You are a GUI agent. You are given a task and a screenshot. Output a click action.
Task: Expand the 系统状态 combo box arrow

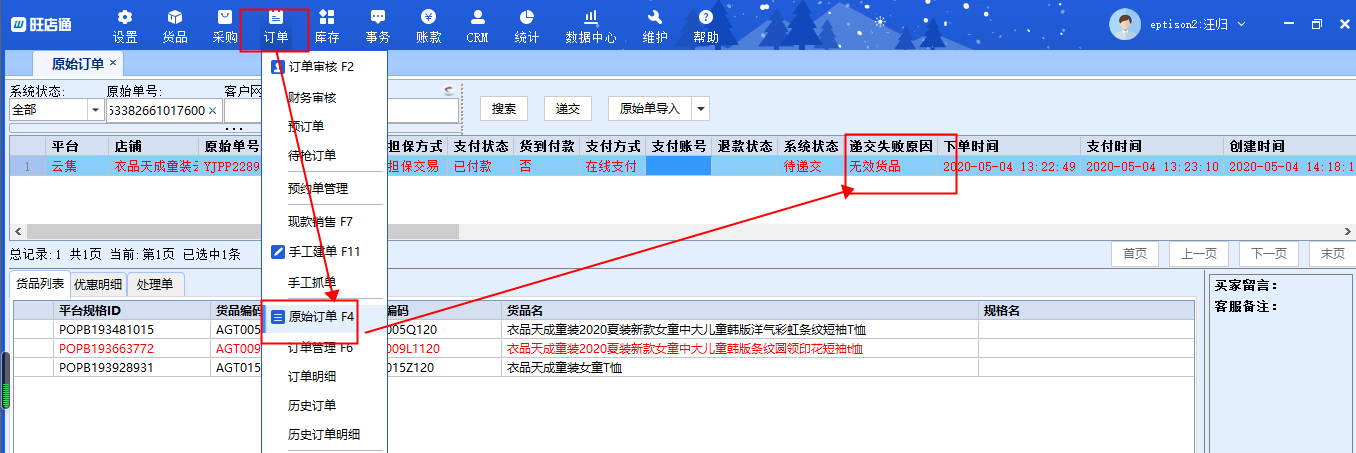coord(96,110)
